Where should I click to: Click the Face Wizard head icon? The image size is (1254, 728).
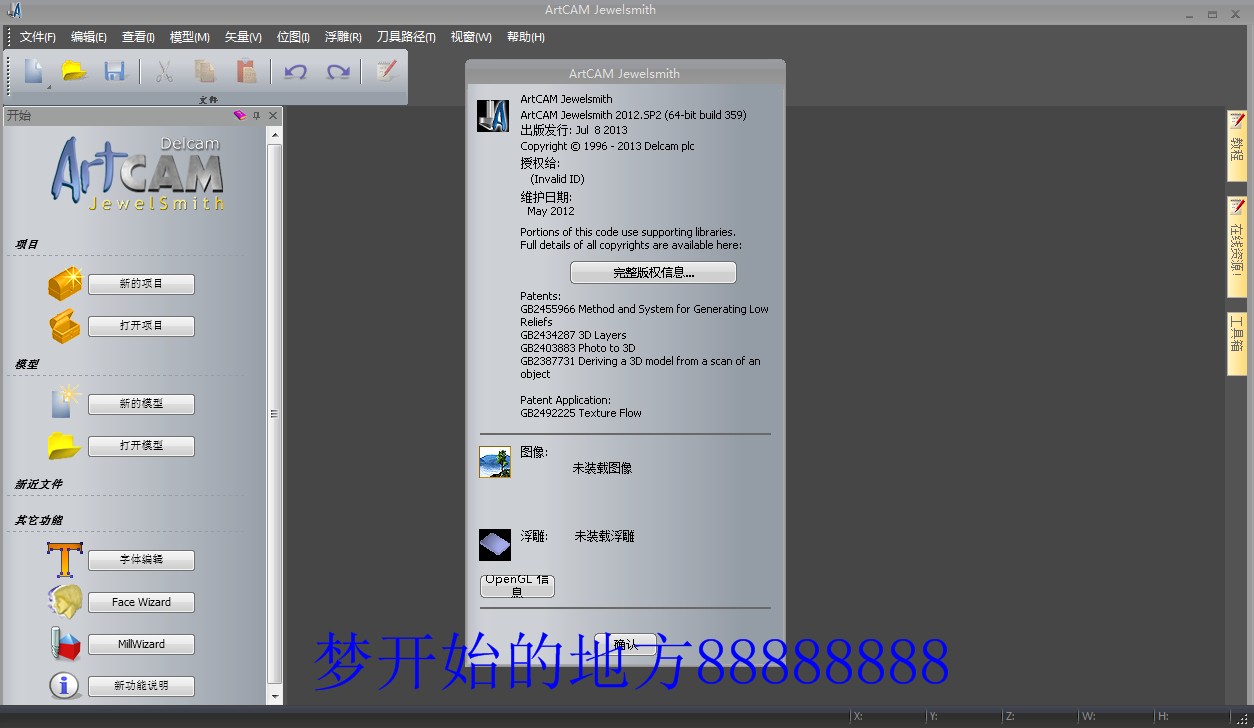tap(65, 602)
